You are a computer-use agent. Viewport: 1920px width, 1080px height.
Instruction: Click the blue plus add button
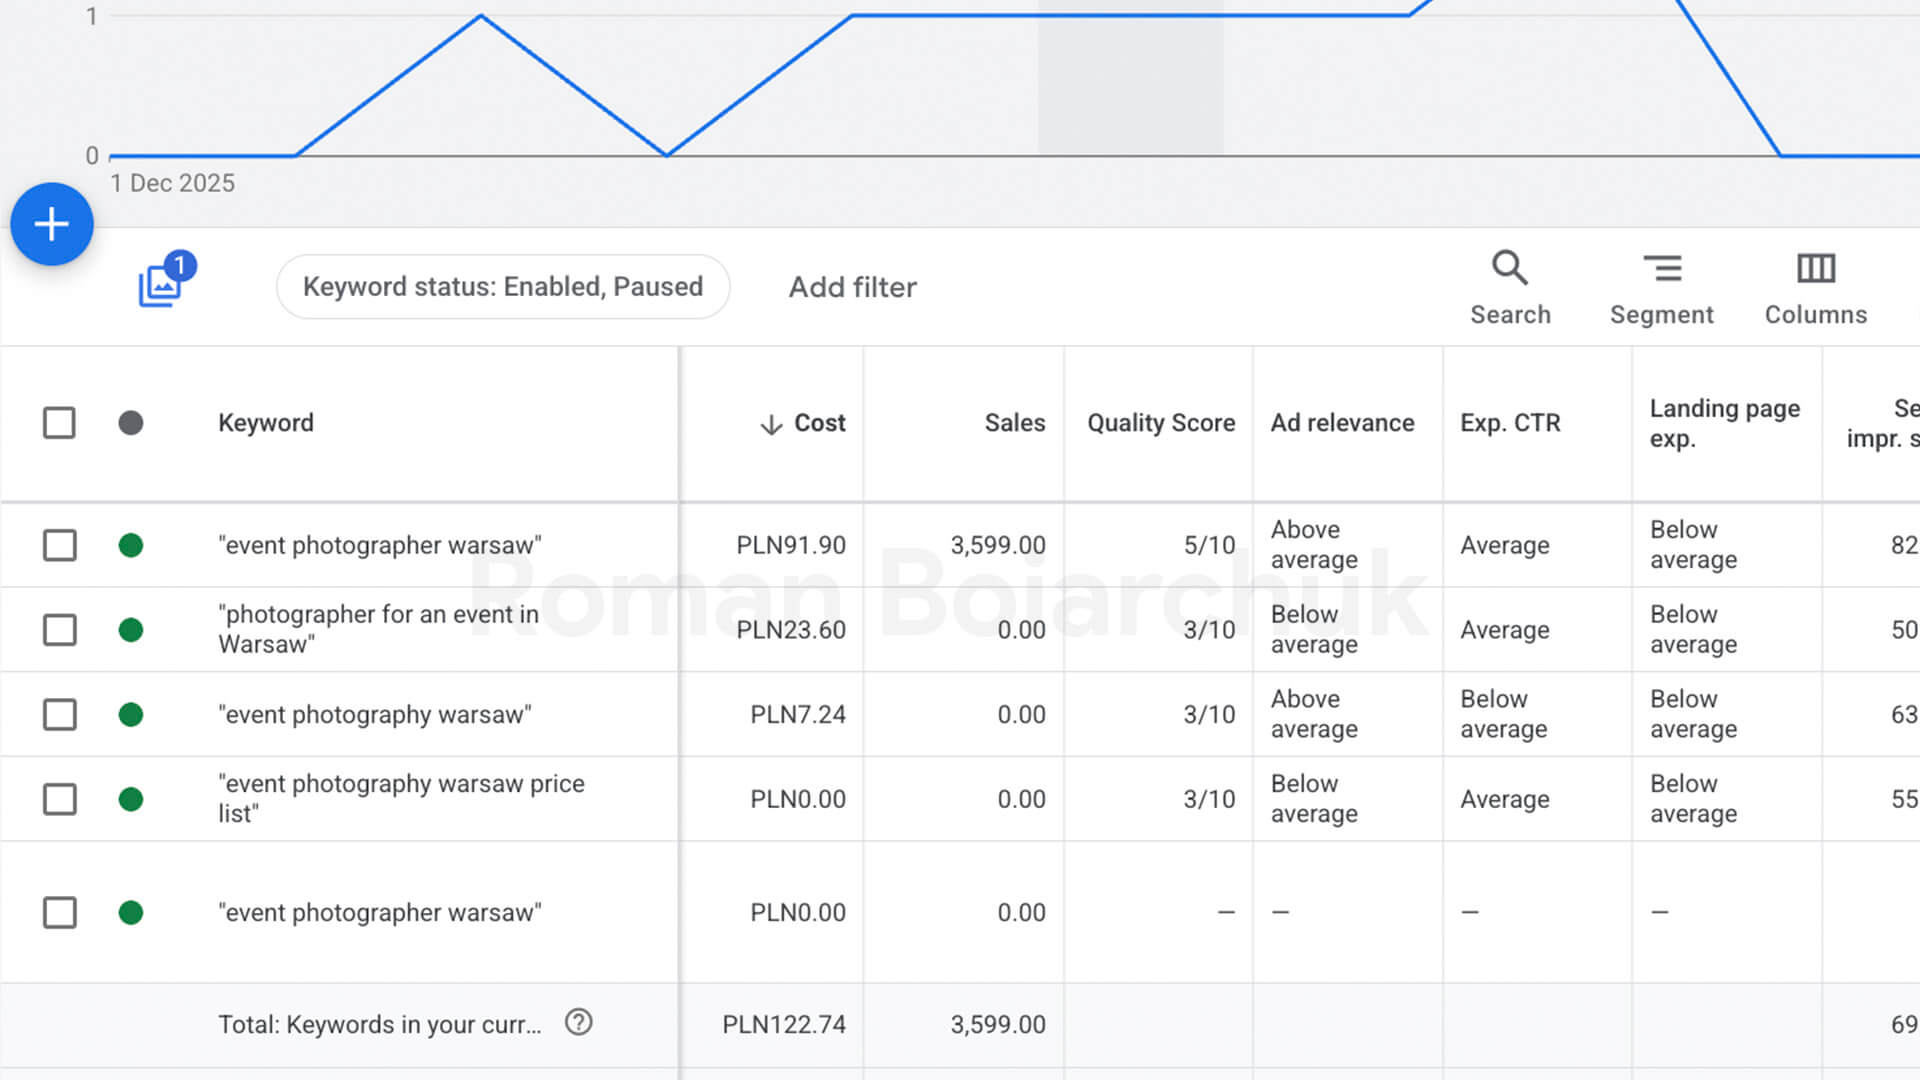(x=52, y=224)
